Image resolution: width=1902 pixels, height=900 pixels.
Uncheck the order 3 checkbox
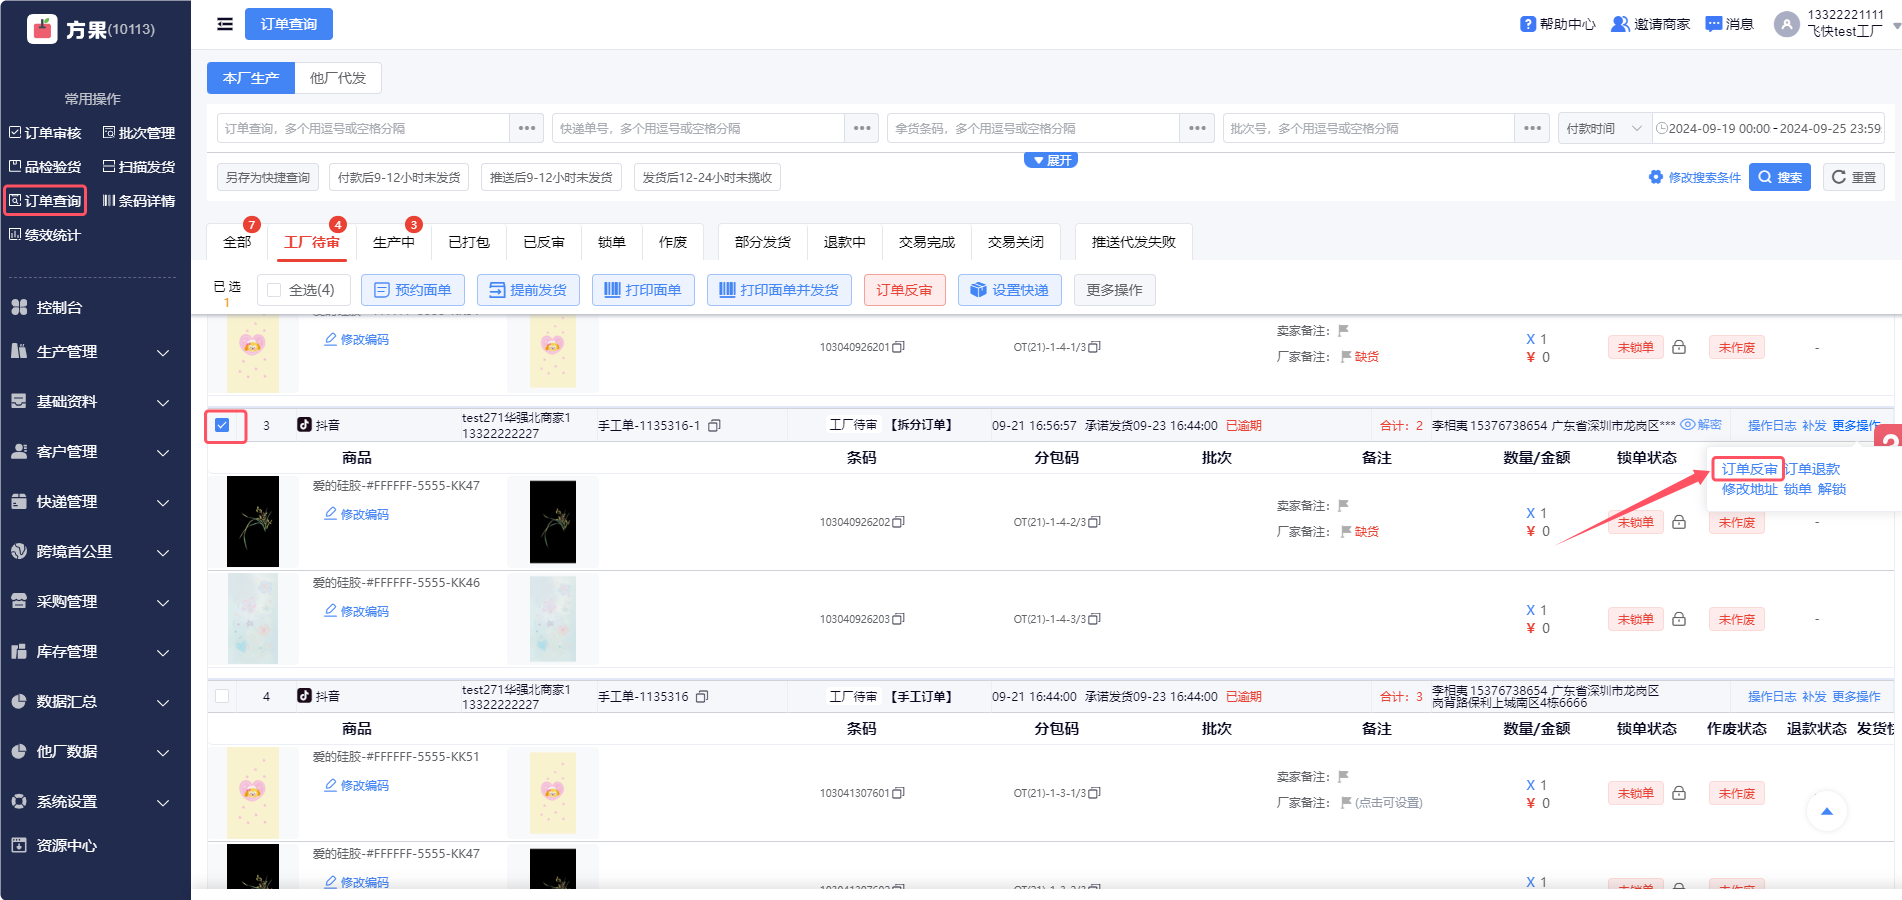point(222,425)
